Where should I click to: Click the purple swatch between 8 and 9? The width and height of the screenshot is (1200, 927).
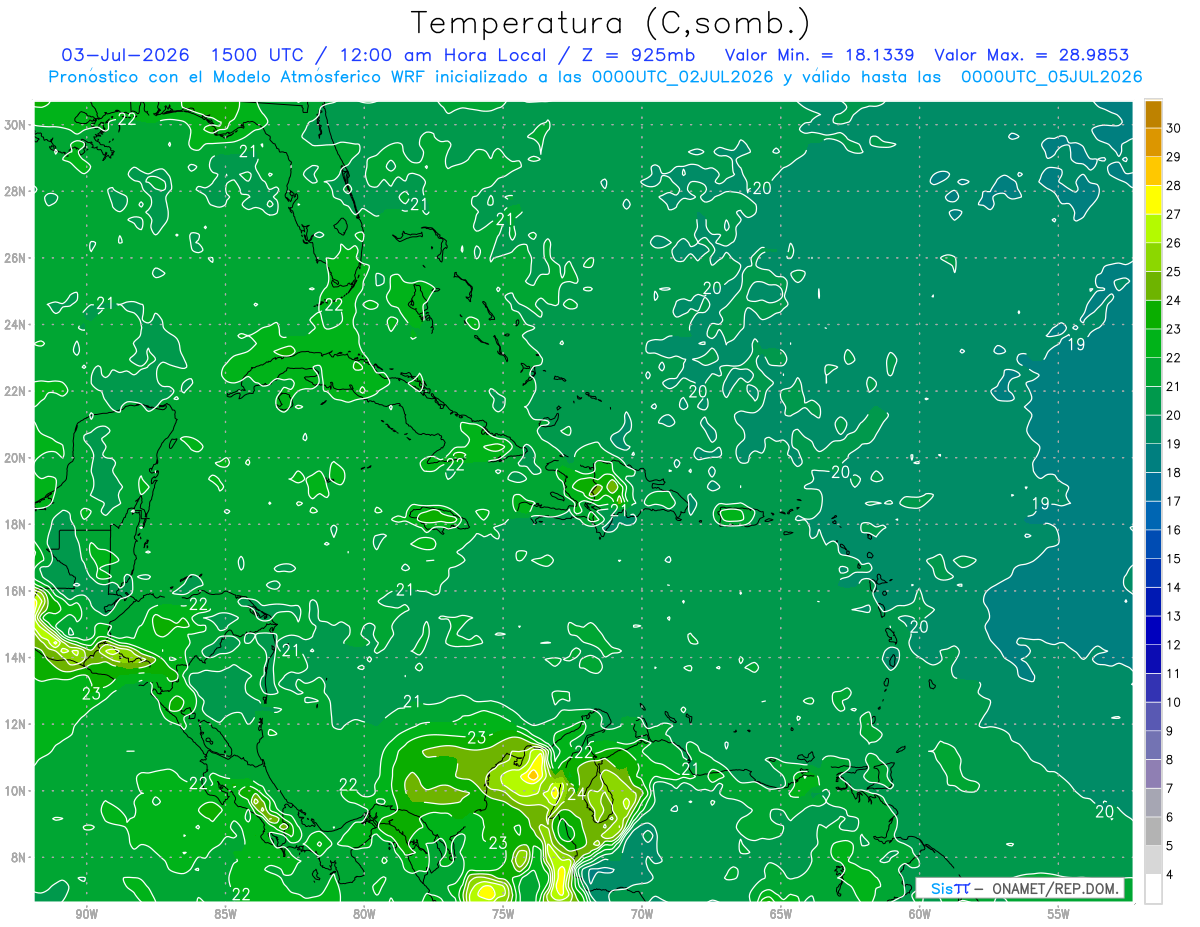pyautogui.click(x=1153, y=746)
